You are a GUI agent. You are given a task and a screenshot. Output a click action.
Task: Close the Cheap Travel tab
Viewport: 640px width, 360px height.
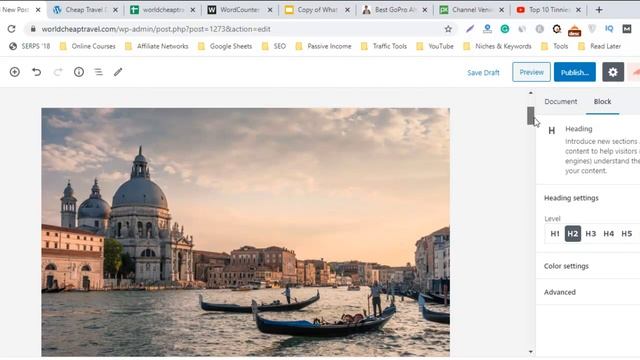(x=116, y=10)
